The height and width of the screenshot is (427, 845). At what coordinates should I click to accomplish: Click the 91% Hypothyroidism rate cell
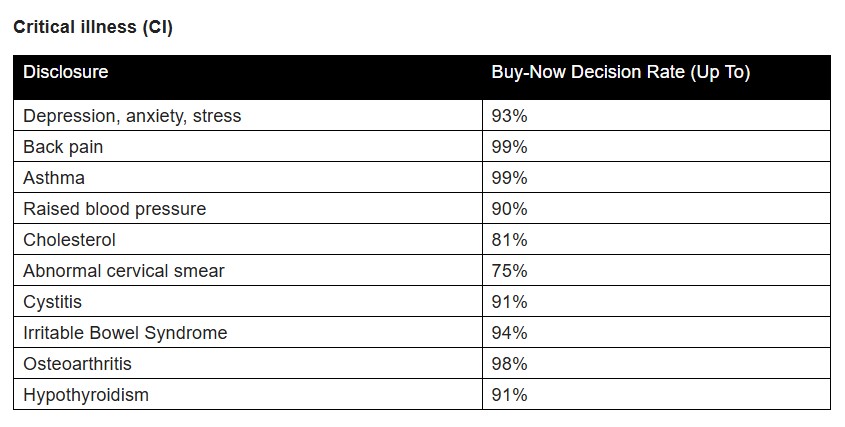(509, 395)
